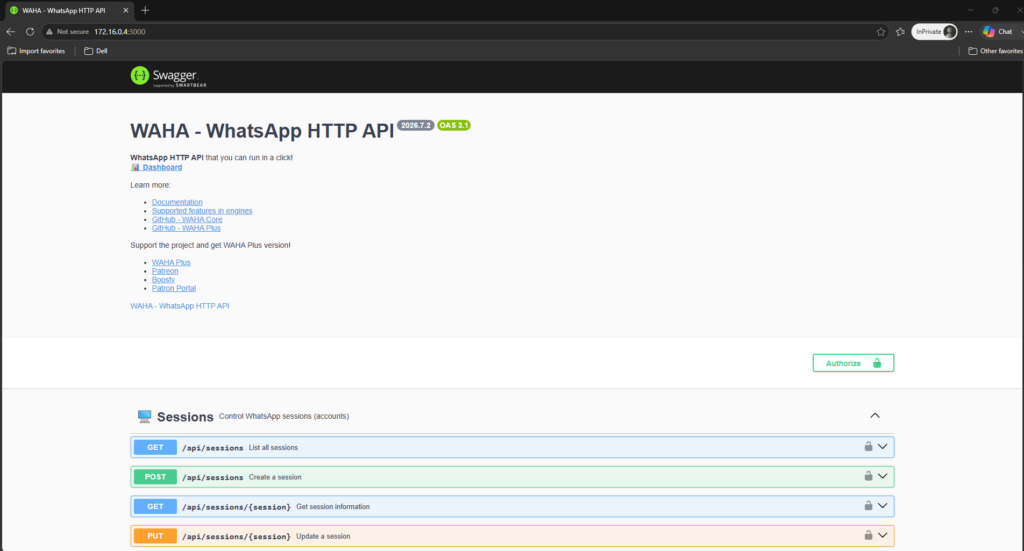This screenshot has width=1024, height=551.
Task: Click the Sessions section heading
Action: [x=185, y=417]
